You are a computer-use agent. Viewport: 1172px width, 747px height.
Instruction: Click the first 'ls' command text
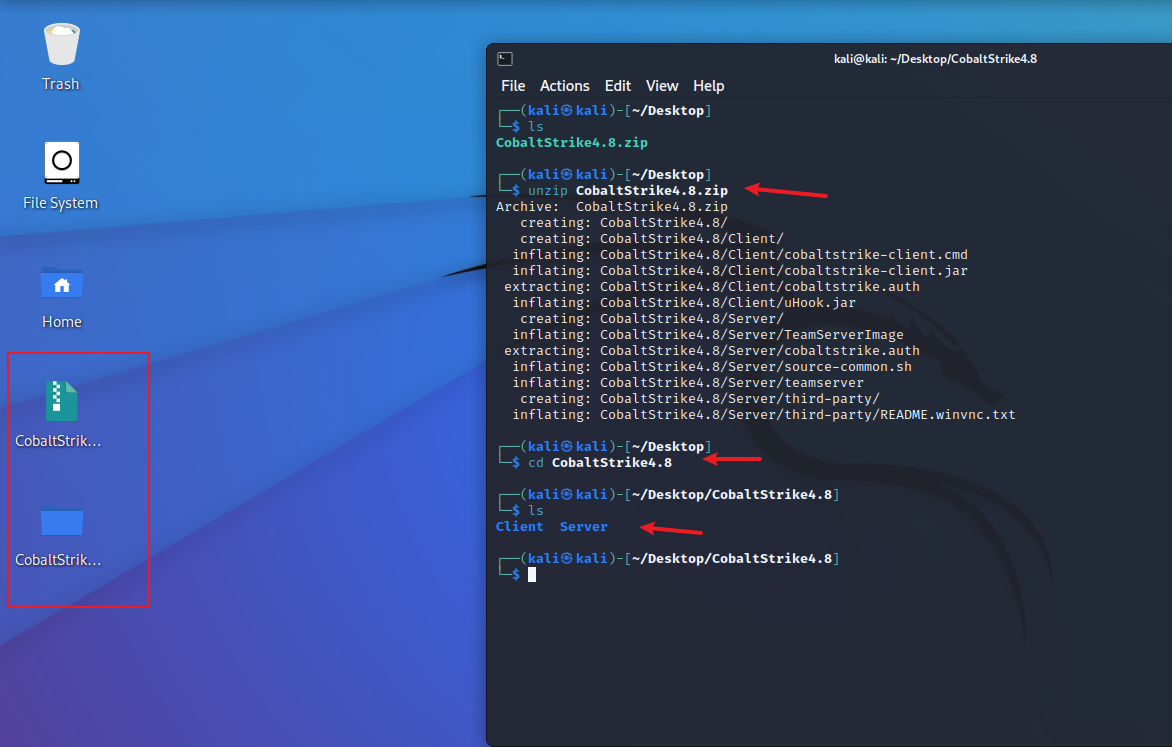tap(535, 126)
